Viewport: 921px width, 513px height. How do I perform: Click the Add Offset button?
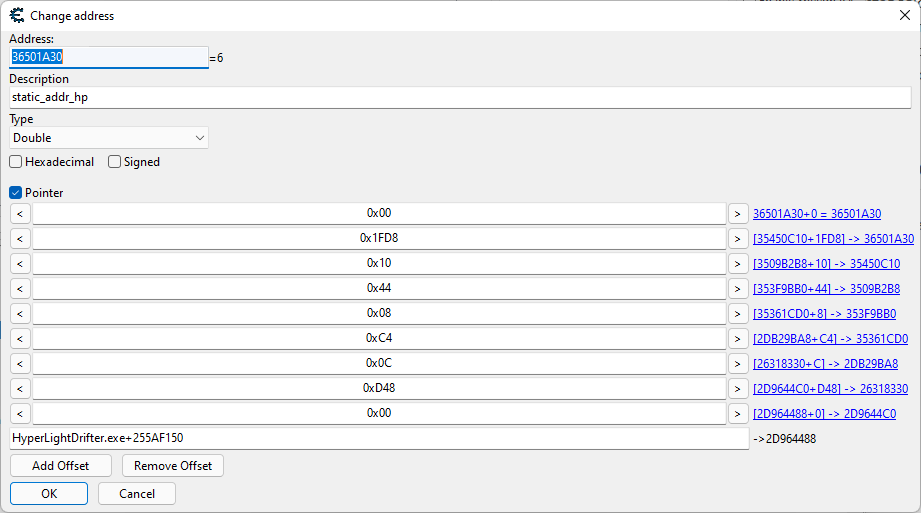(x=60, y=466)
